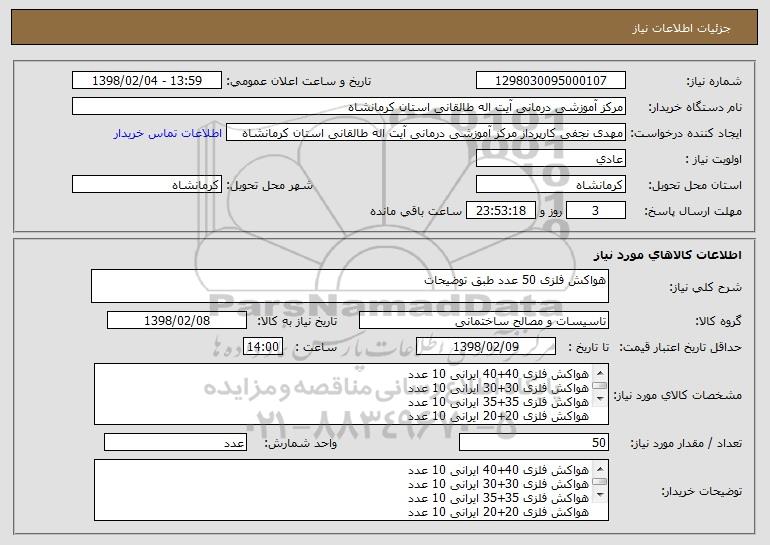Click the label مهلت ارسال پاسخ

point(693,211)
